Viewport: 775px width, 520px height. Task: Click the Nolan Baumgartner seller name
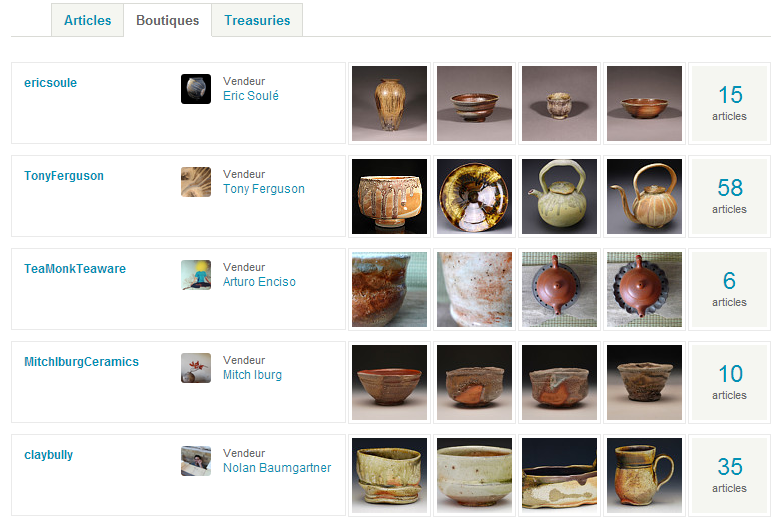click(277, 468)
